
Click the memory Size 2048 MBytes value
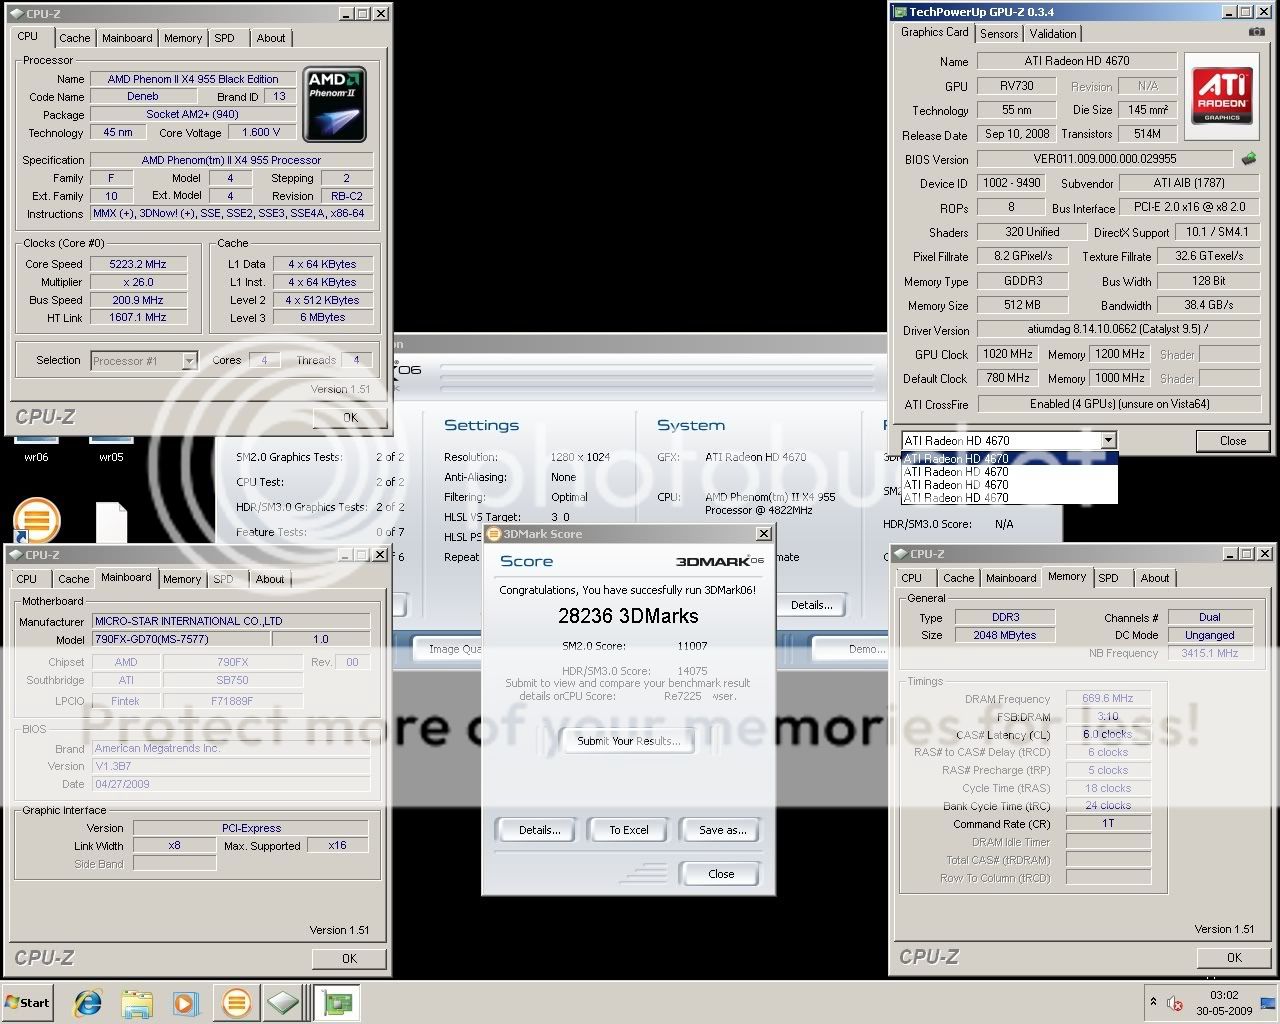click(x=1004, y=636)
